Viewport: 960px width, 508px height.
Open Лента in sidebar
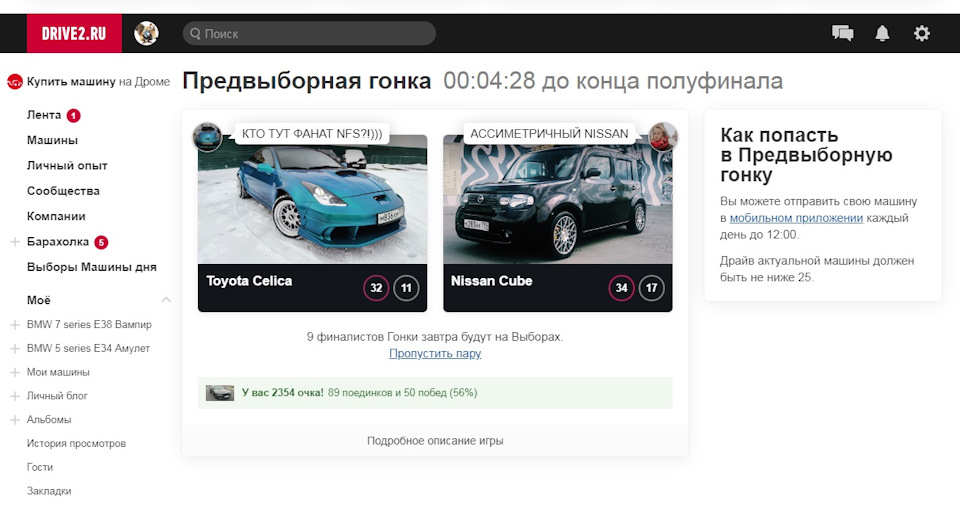[x=44, y=115]
